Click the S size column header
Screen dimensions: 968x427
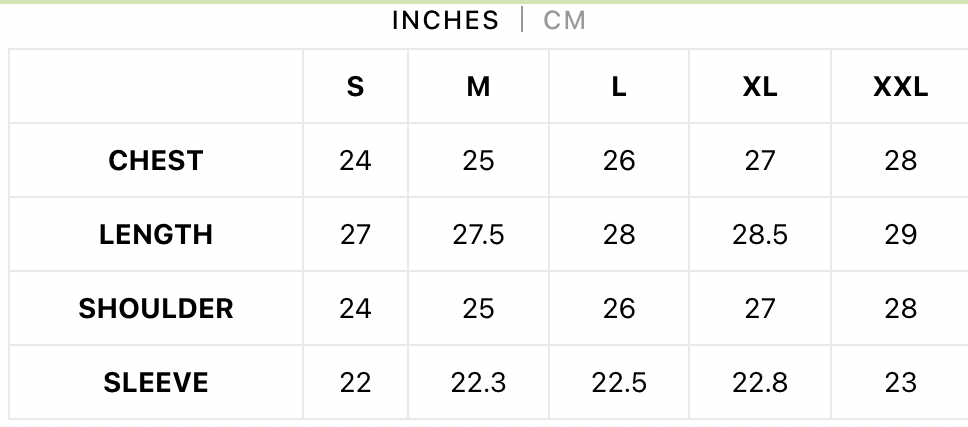click(x=355, y=87)
